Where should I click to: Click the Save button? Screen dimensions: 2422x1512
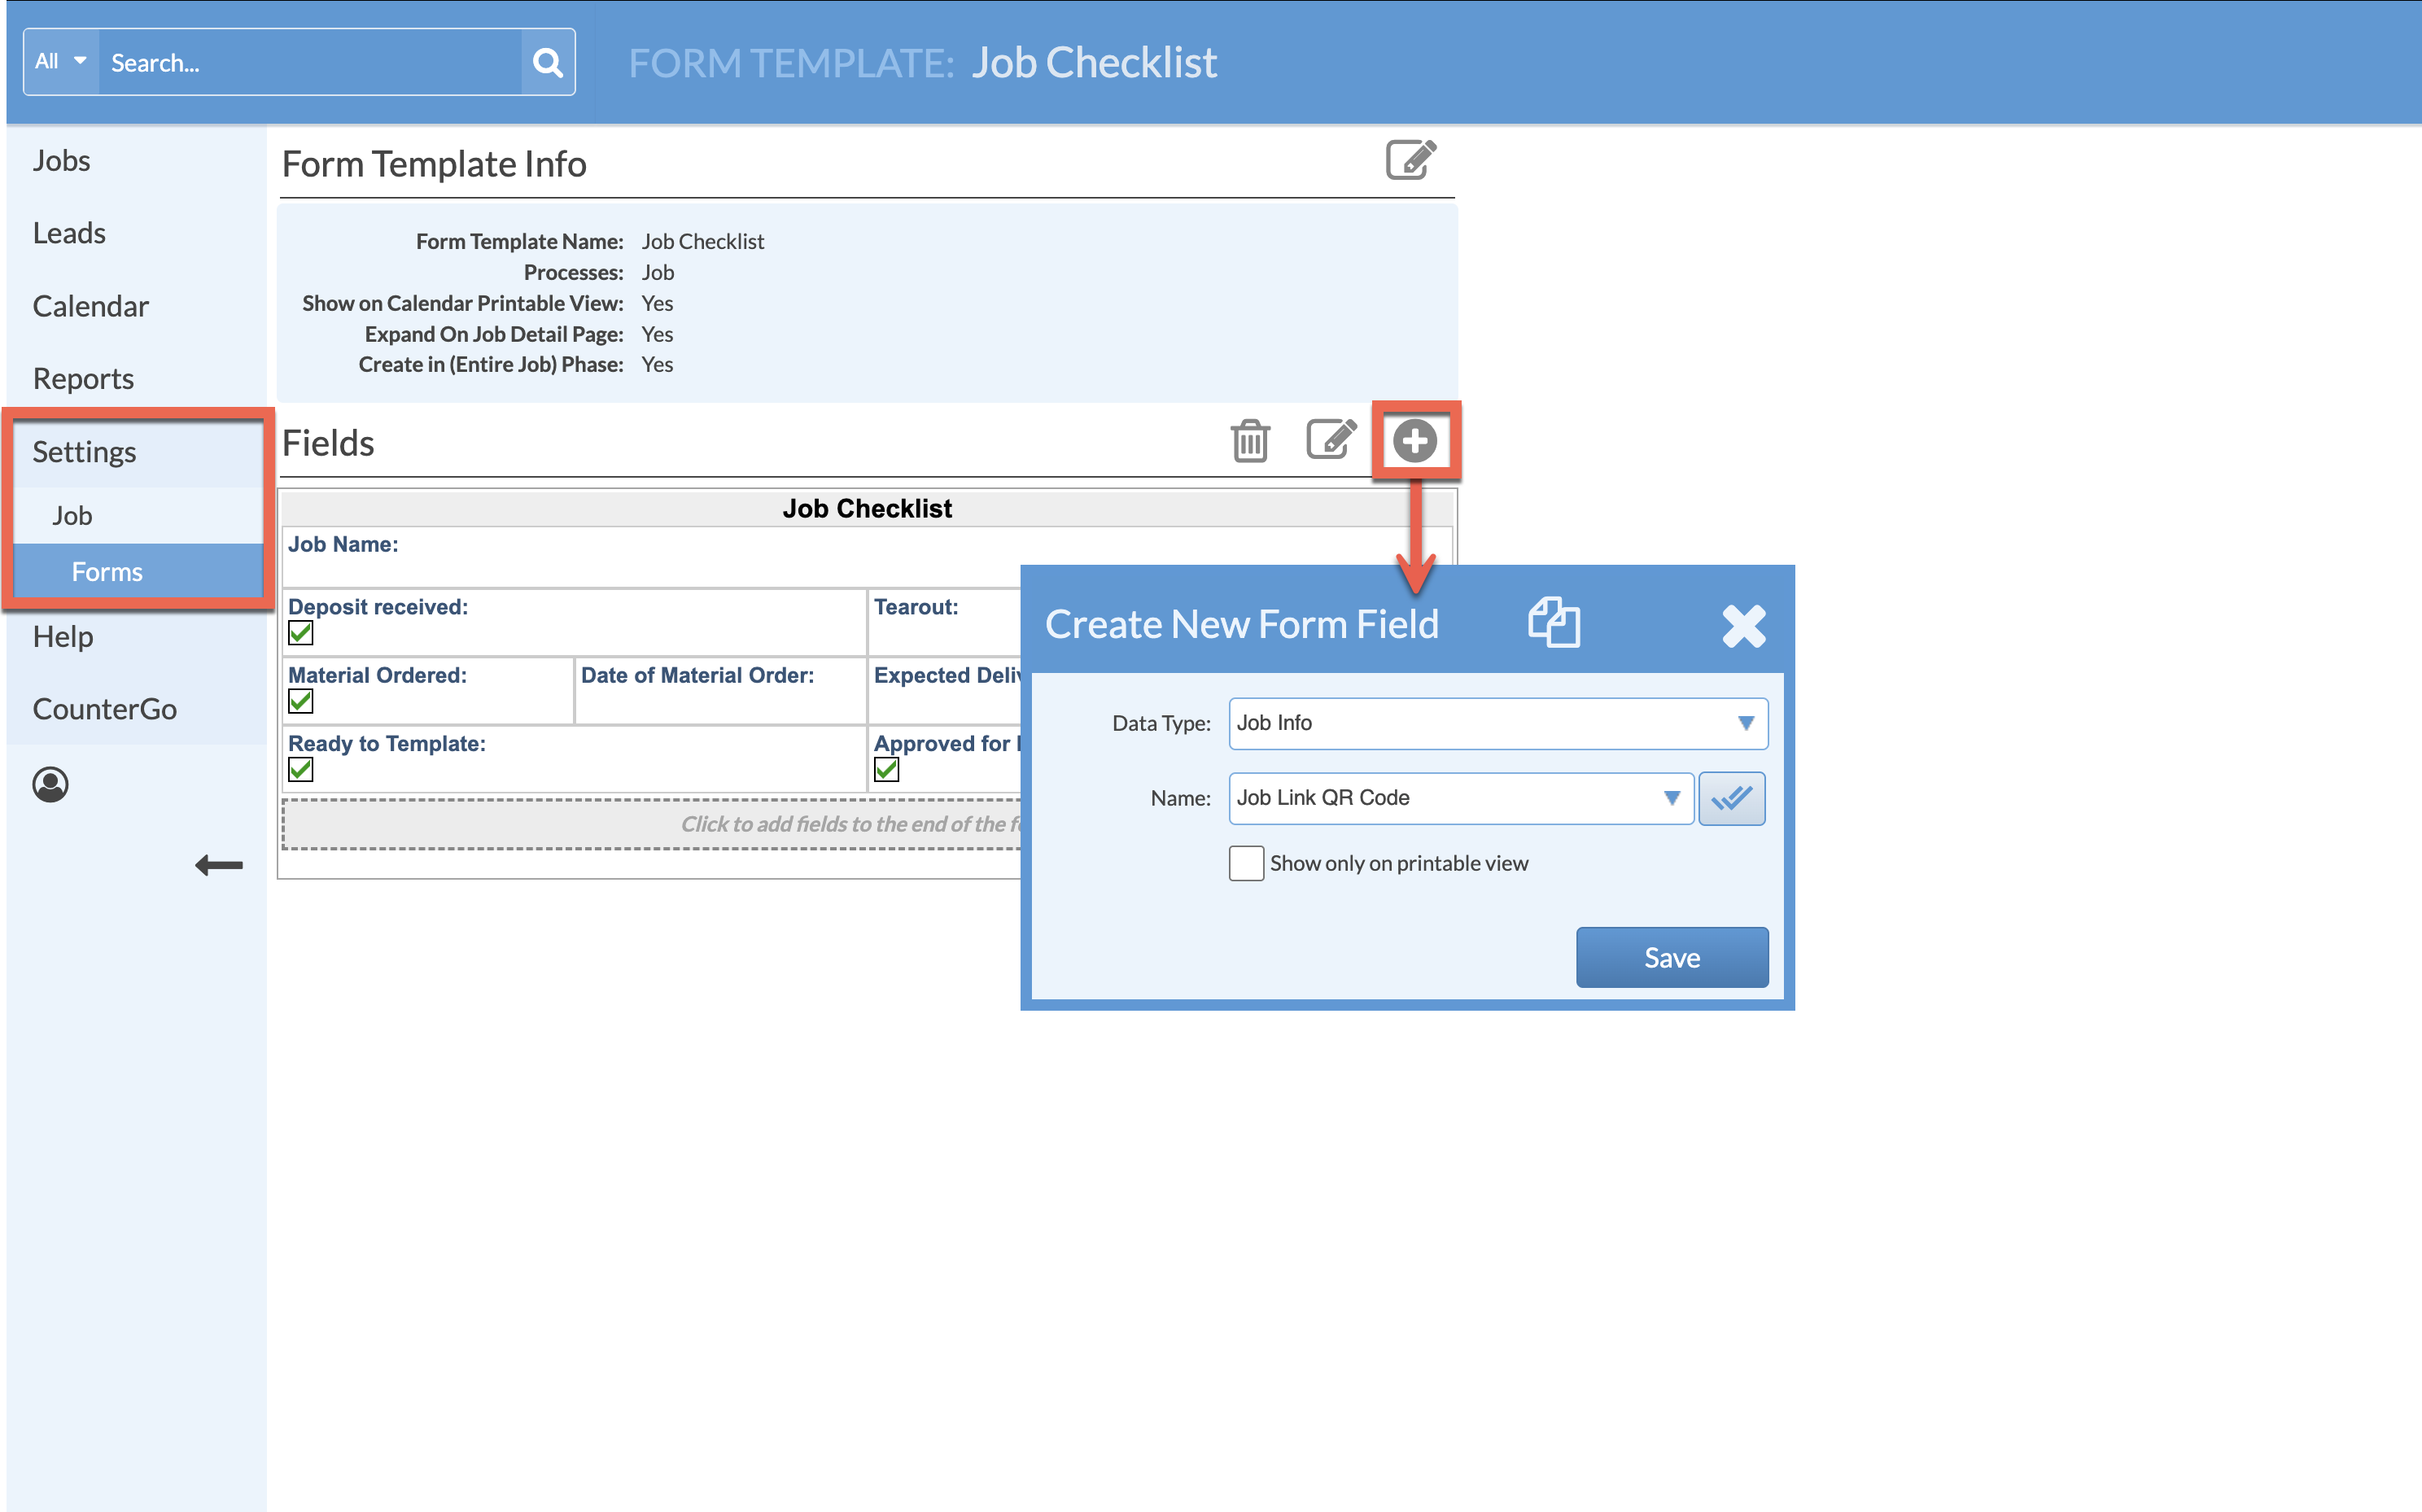1672,957
